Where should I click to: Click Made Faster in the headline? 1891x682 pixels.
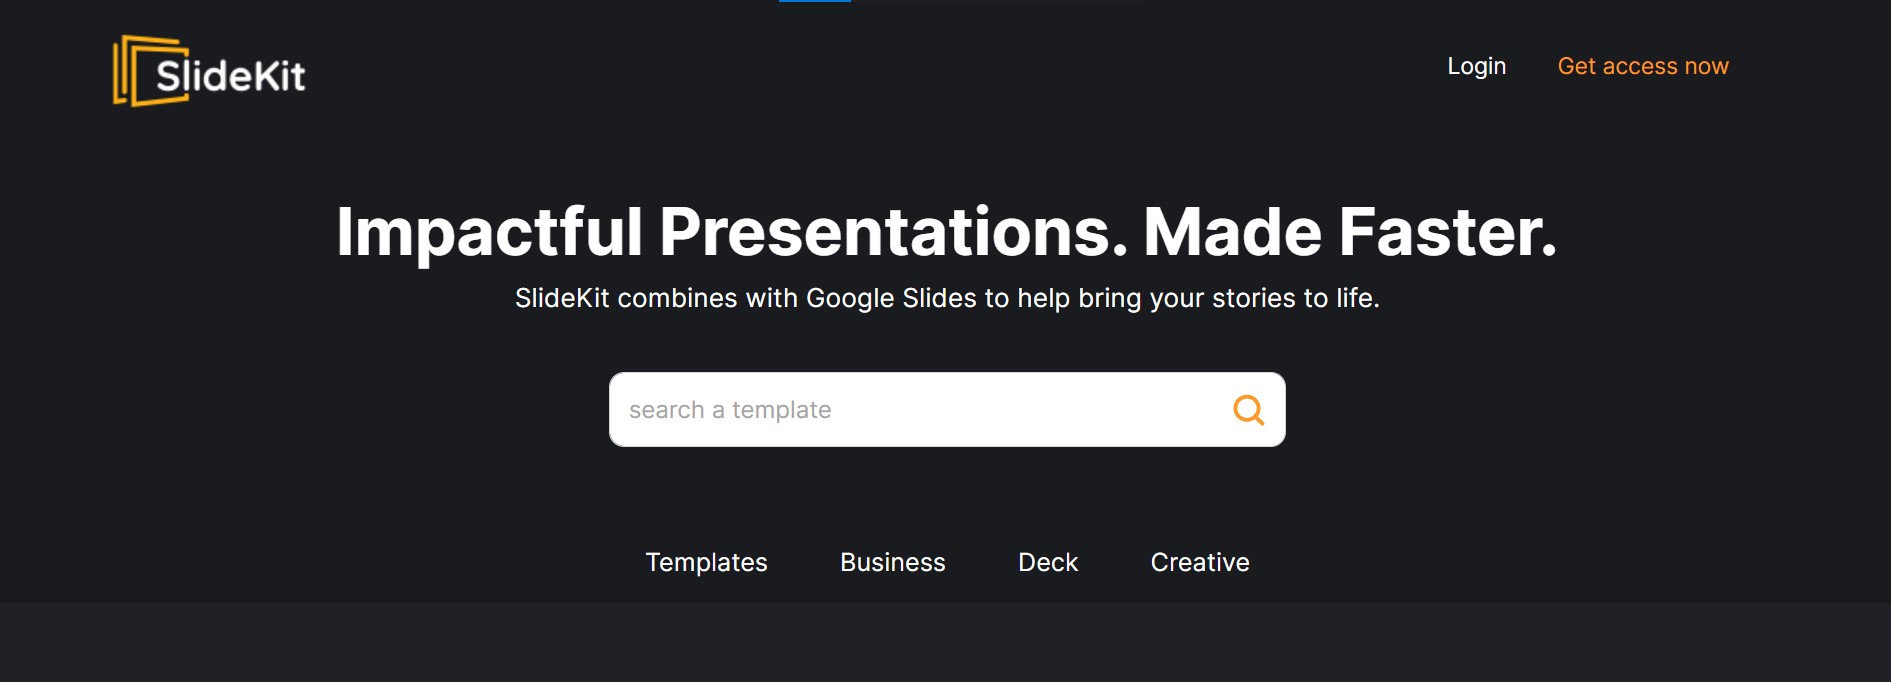pyautogui.click(x=1350, y=233)
